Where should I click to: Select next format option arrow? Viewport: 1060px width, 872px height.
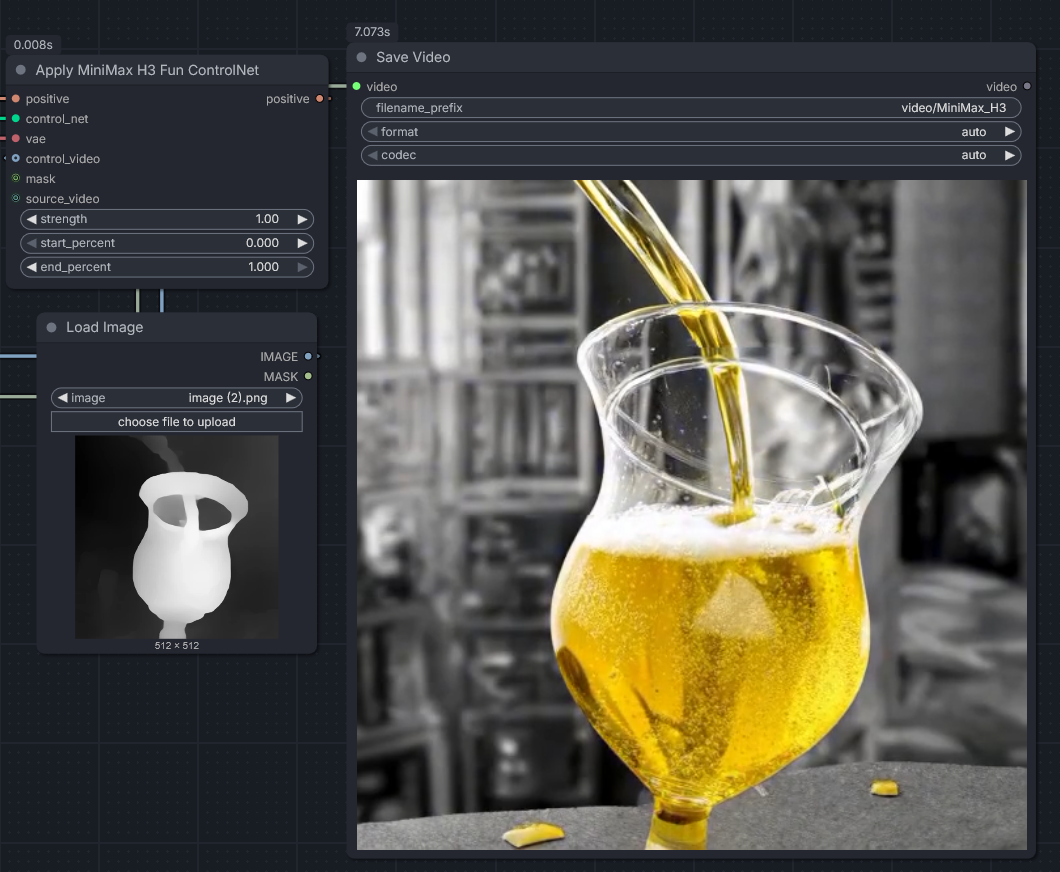(1009, 132)
